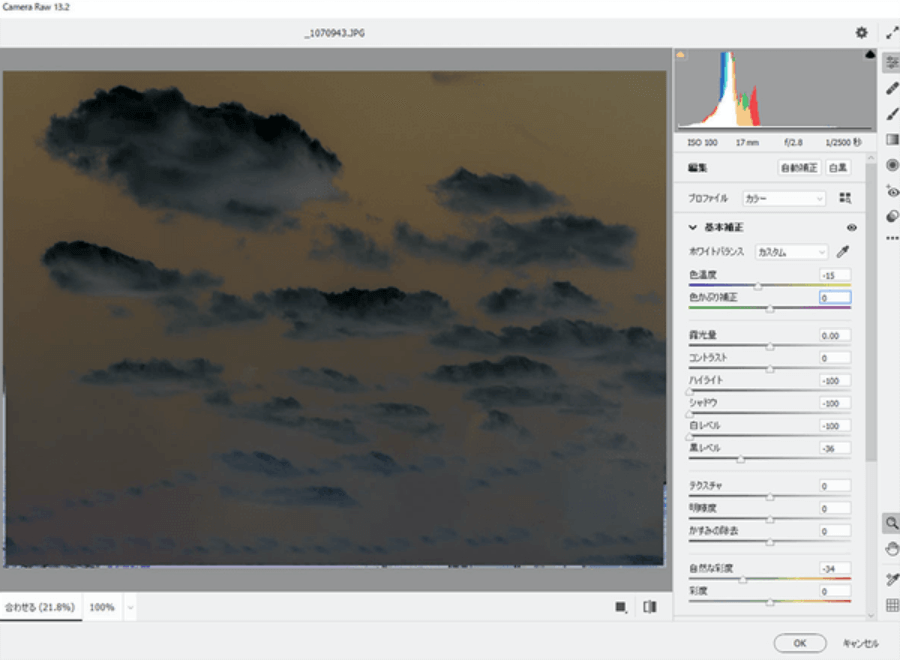Switch to 100% zoom tab

click(x=102, y=607)
